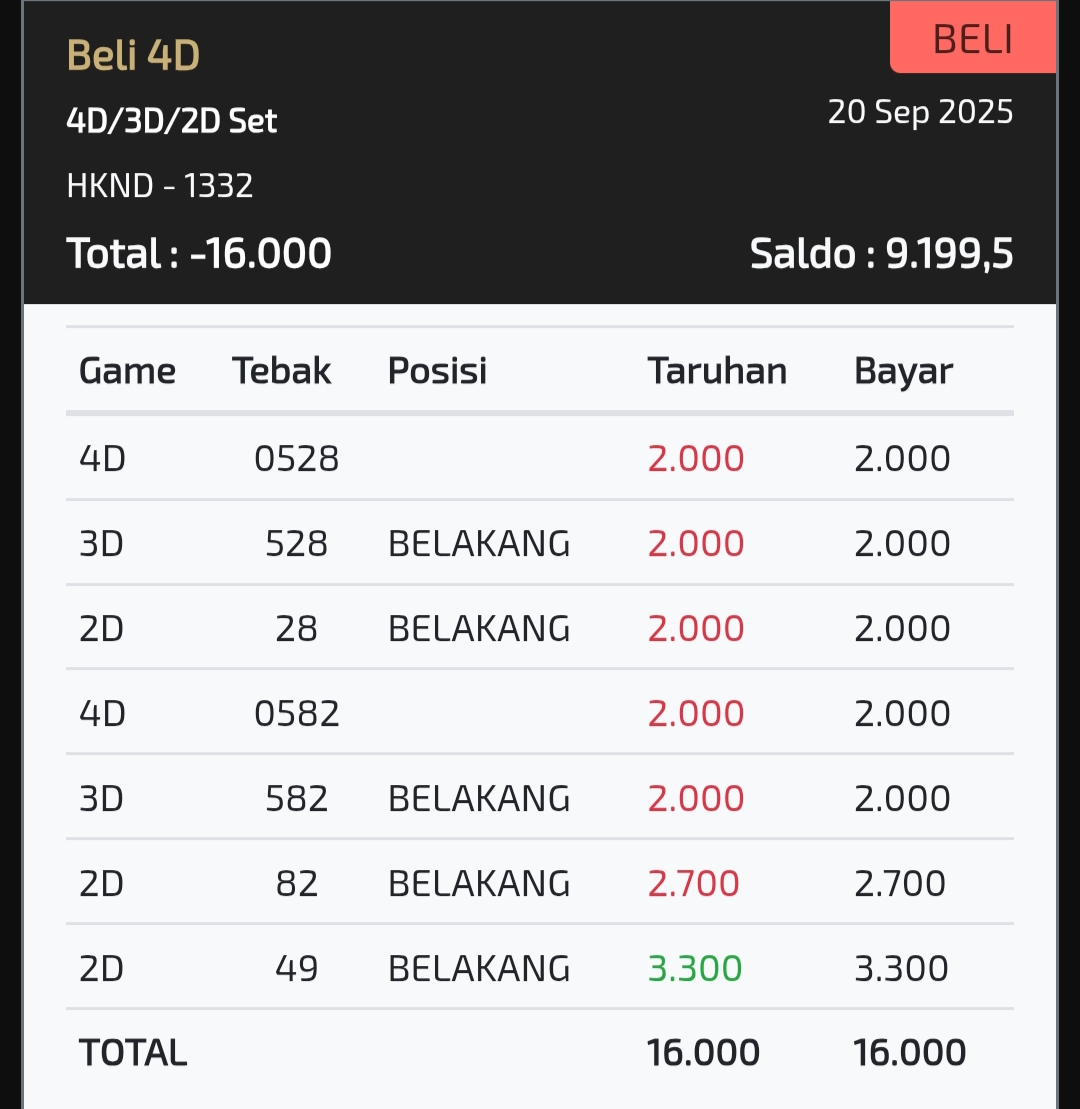Tap the red BELI badge

coord(972,39)
